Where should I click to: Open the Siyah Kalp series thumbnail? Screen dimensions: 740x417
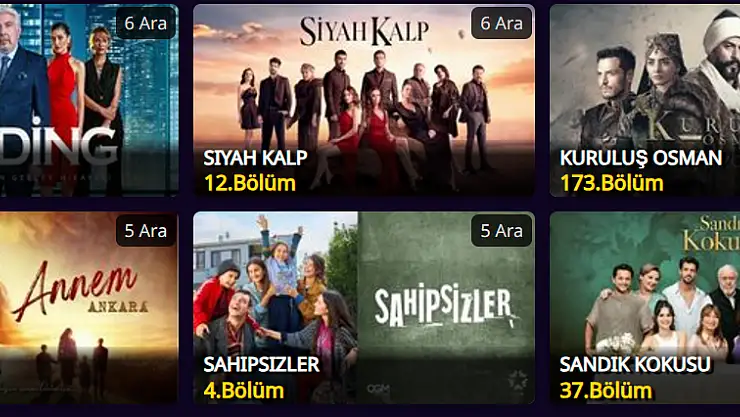coord(364,100)
